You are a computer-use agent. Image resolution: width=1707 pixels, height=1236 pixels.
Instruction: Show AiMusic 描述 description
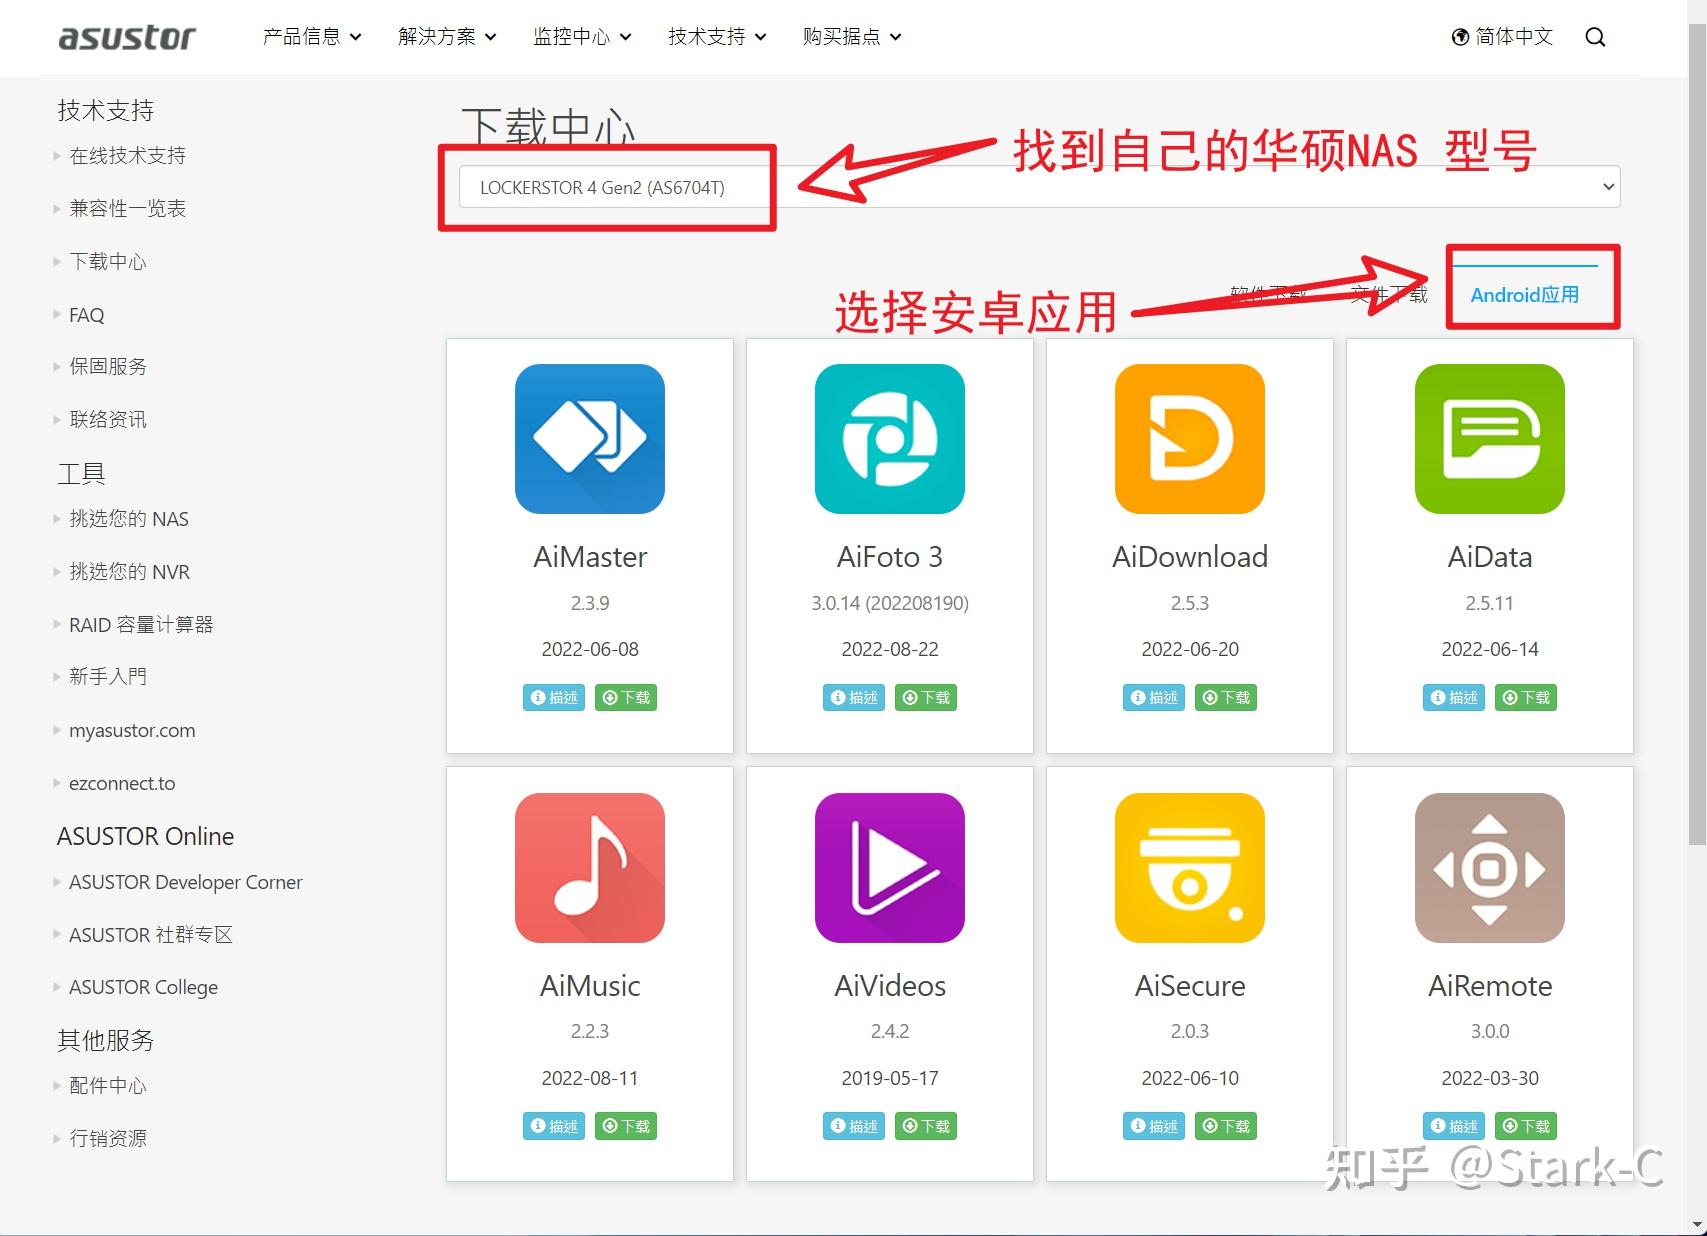554,1126
